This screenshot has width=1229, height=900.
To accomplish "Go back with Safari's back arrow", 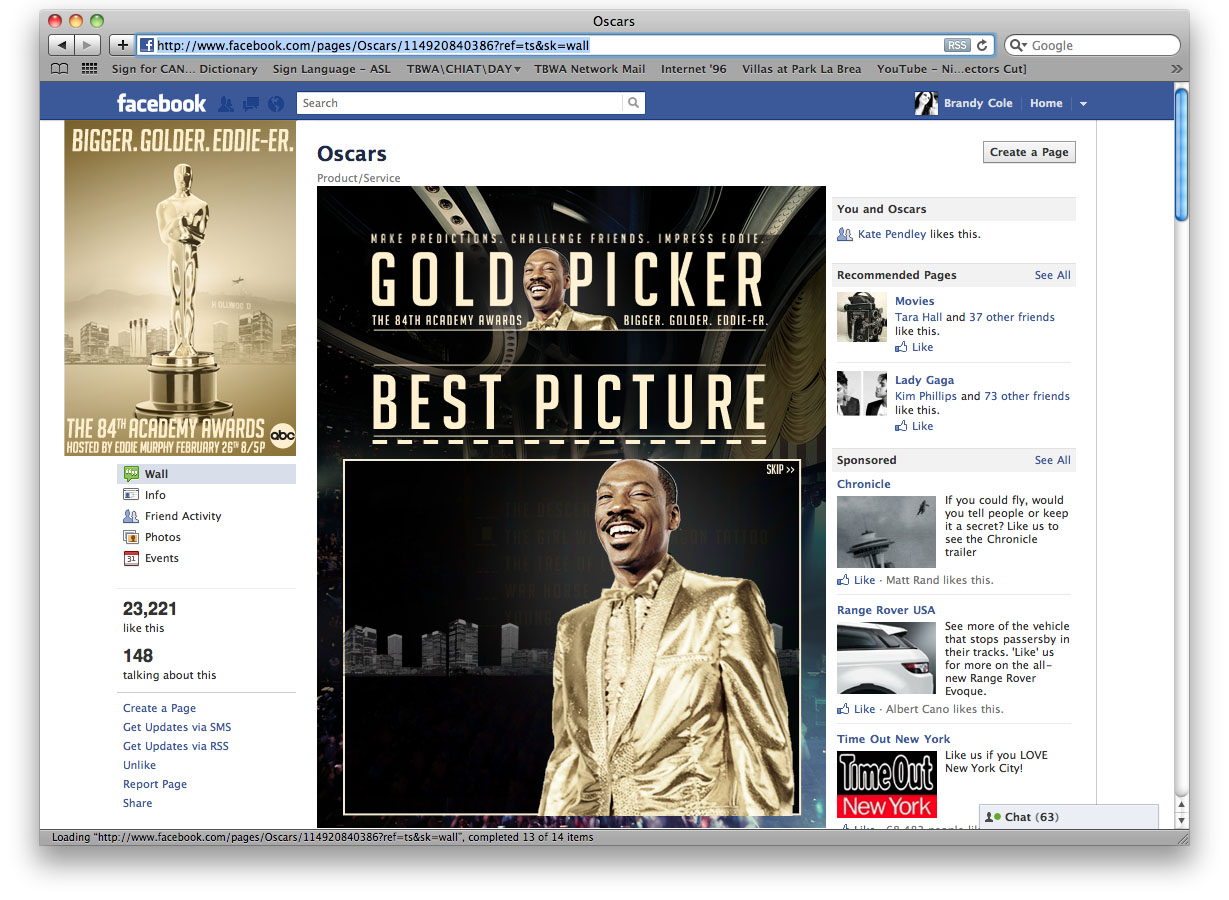I will [61, 45].
